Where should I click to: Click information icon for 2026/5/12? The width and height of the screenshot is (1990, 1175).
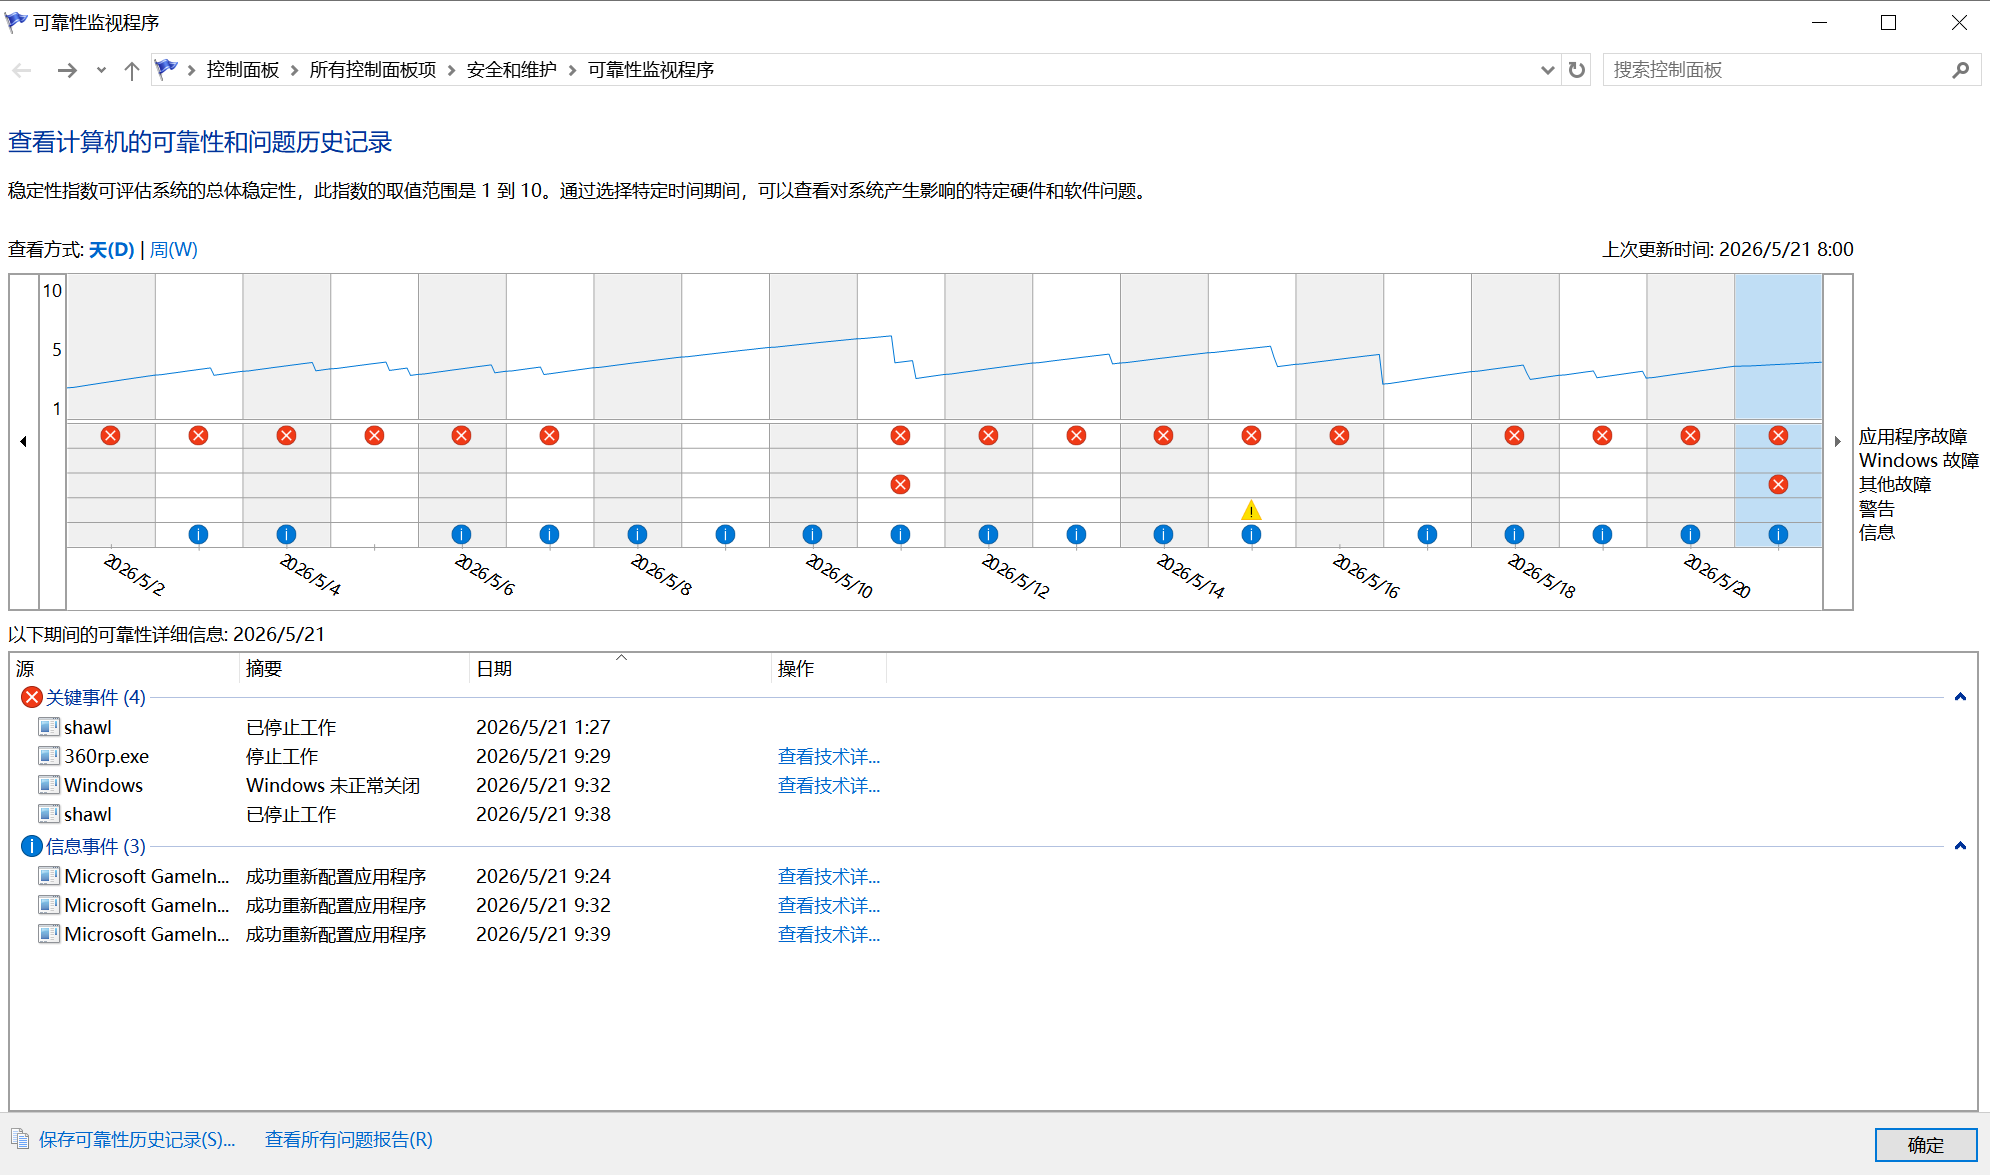[x=988, y=534]
